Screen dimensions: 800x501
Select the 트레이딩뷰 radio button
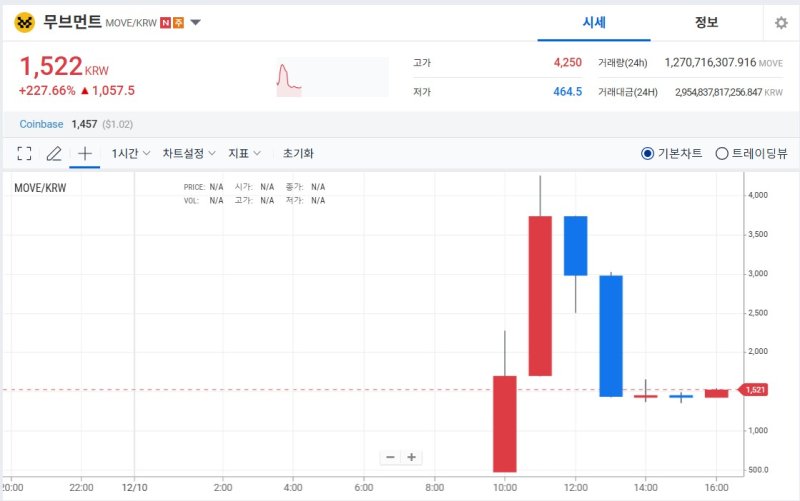[722, 154]
